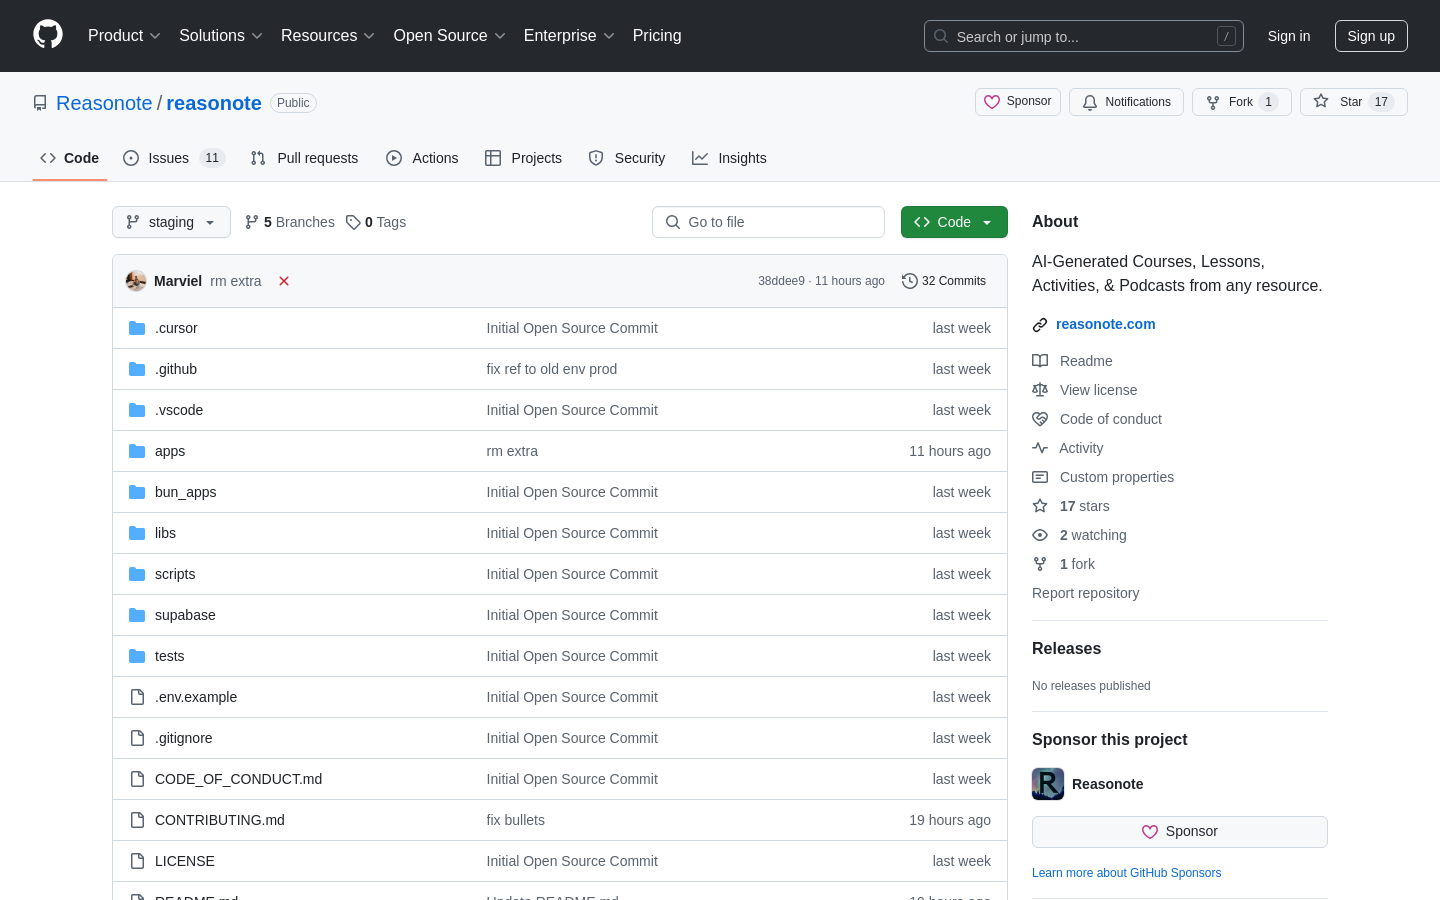Open the Pricing page
This screenshot has height=900, width=1440.
(x=657, y=36)
